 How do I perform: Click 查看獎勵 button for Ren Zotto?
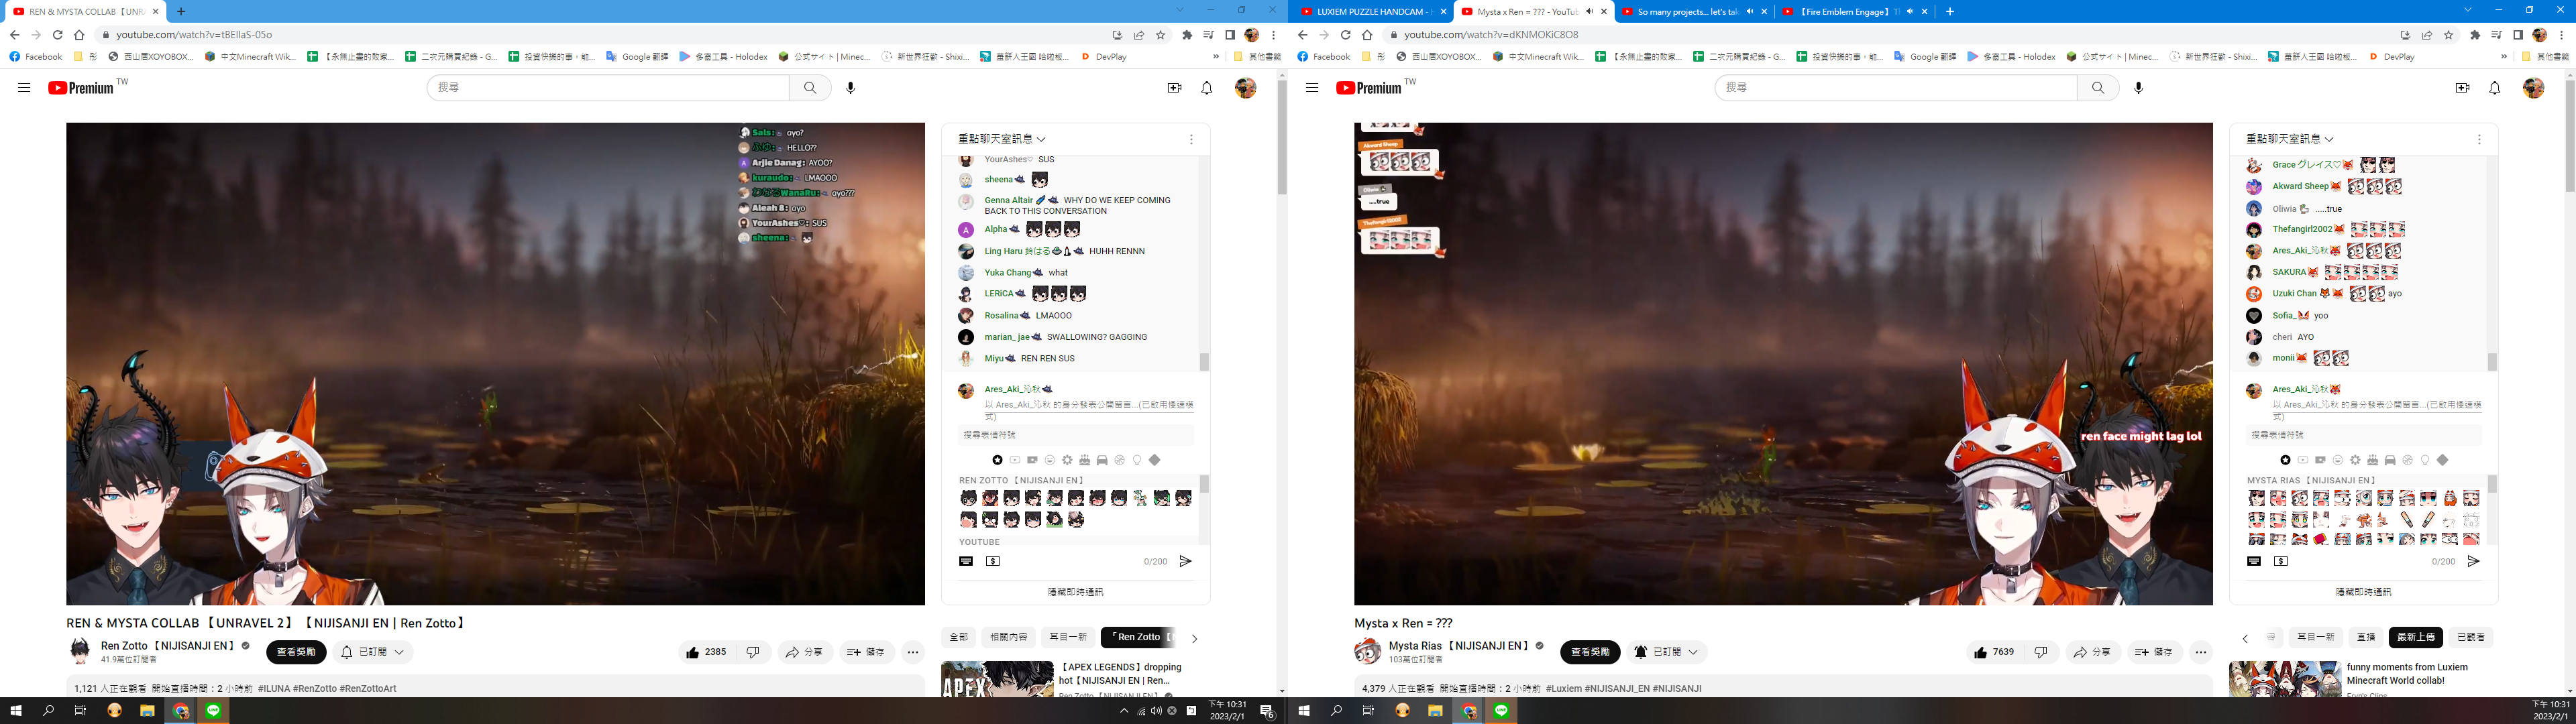click(x=296, y=652)
